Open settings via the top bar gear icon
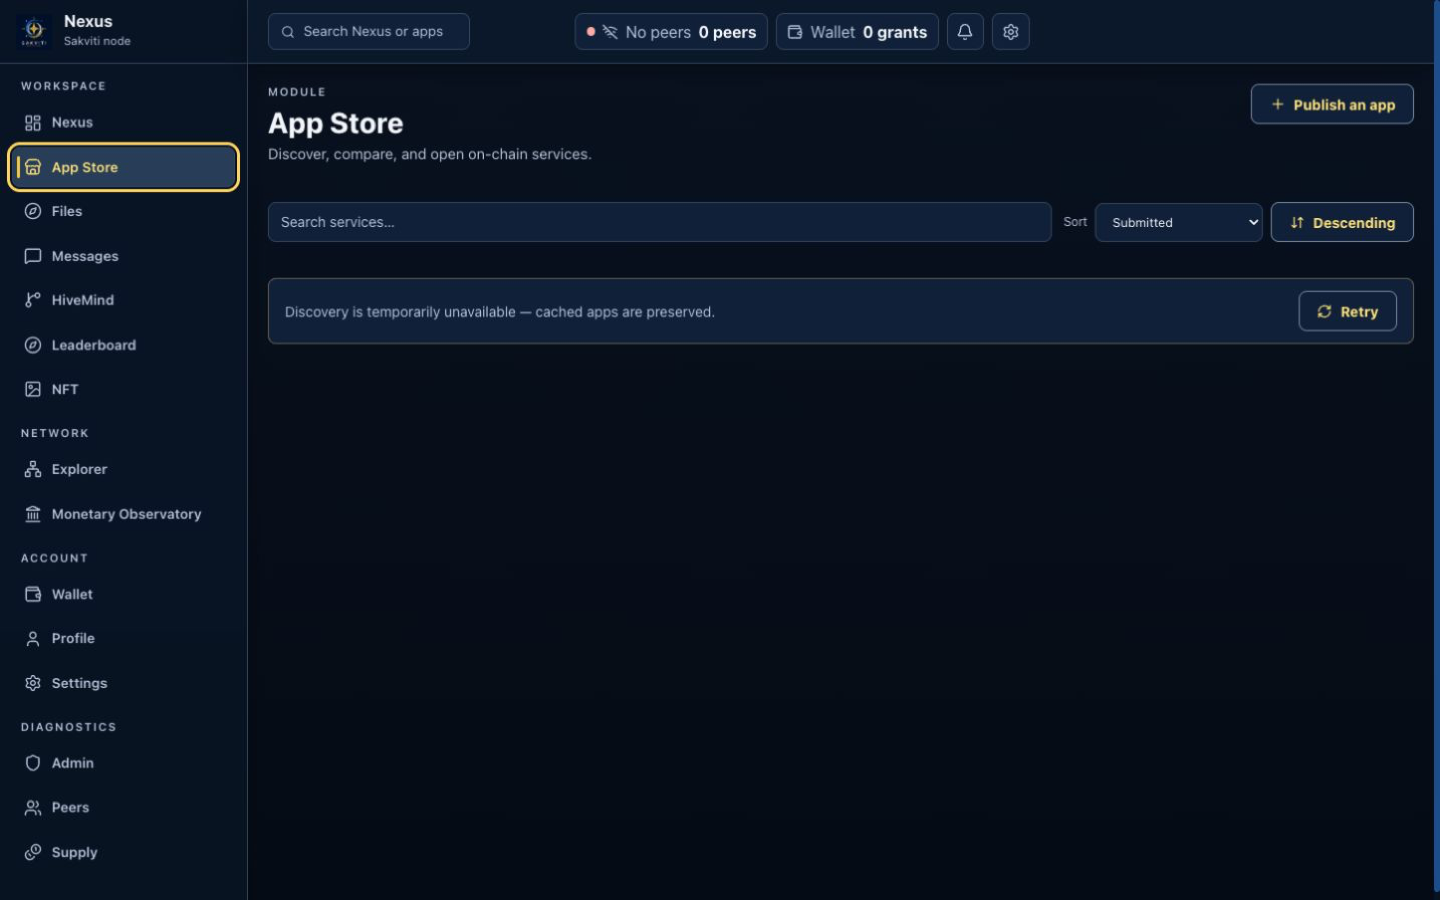The width and height of the screenshot is (1440, 900). pos(1011,32)
